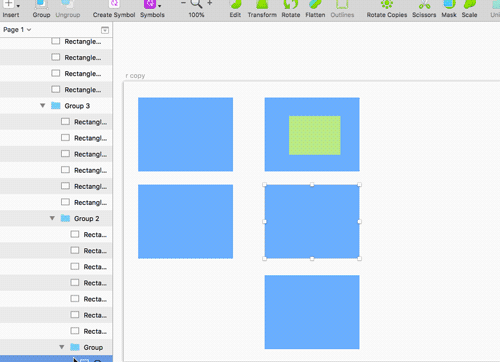This screenshot has width=500, height=362.
Task: Click the Flatten icon
Action: pyautogui.click(x=315, y=4)
